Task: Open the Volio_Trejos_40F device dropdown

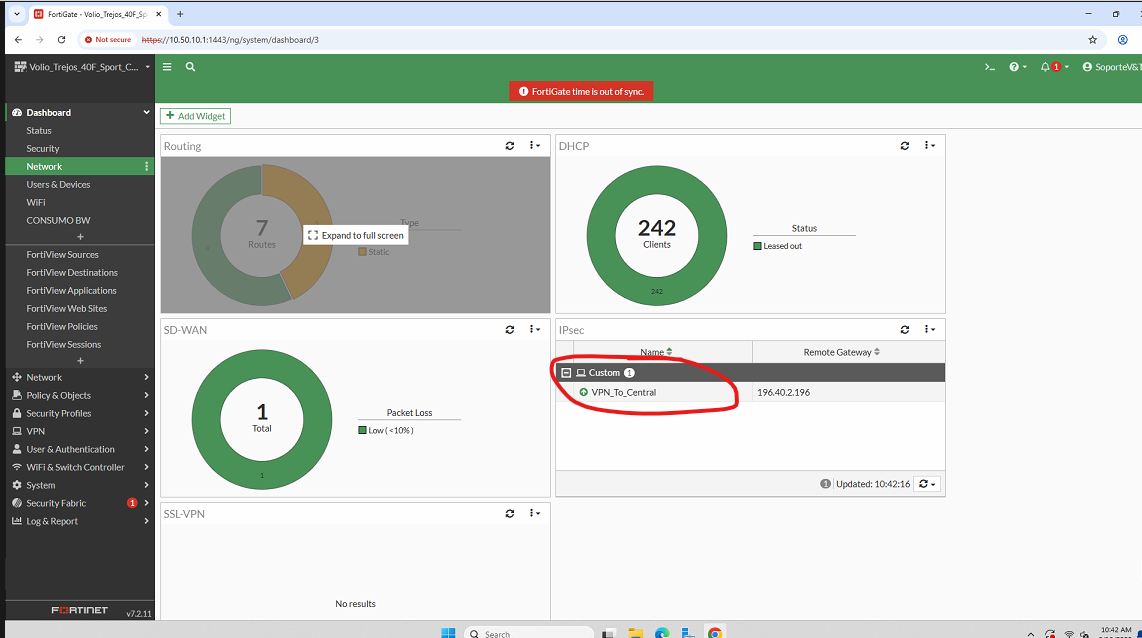Action: [x=82, y=67]
